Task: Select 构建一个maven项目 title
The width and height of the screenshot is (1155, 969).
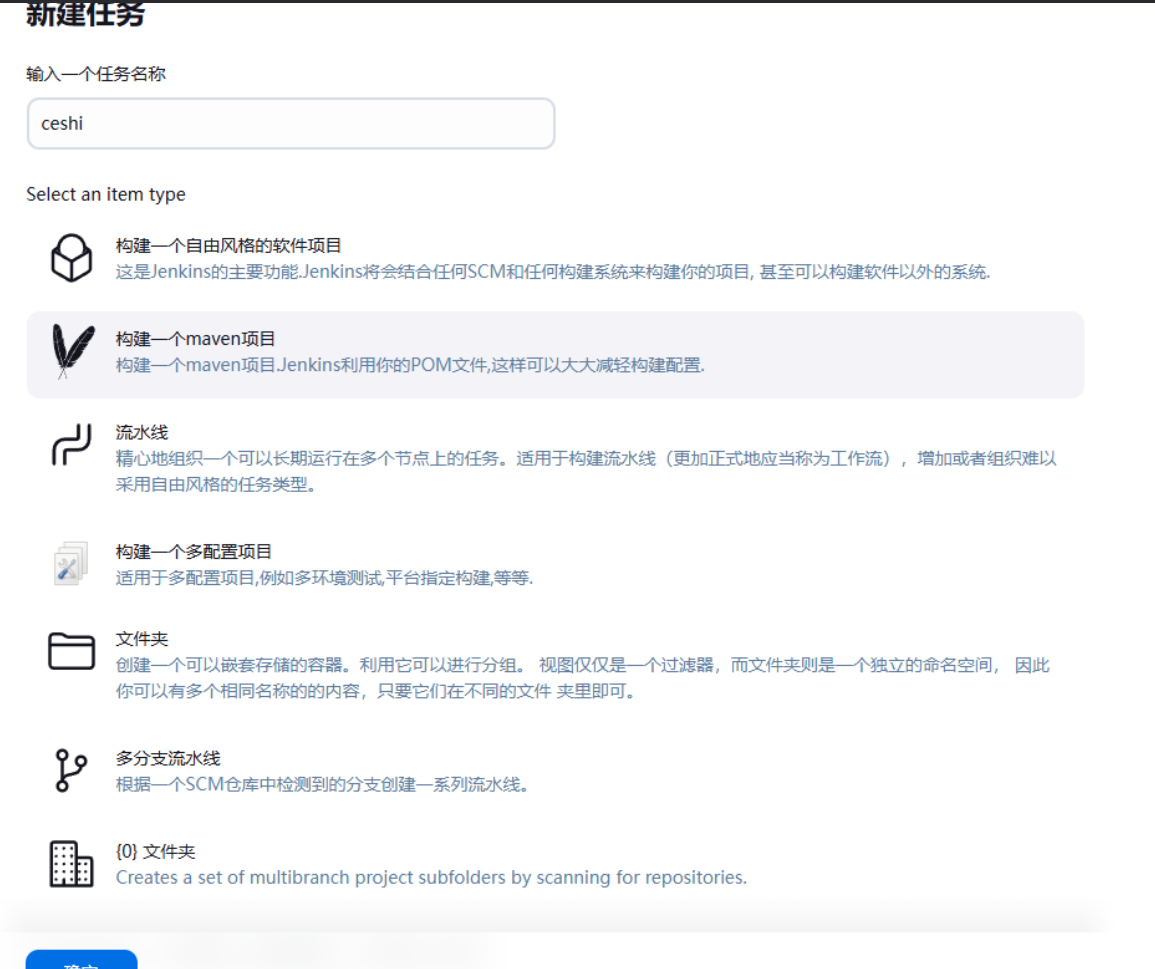Action: (x=195, y=339)
